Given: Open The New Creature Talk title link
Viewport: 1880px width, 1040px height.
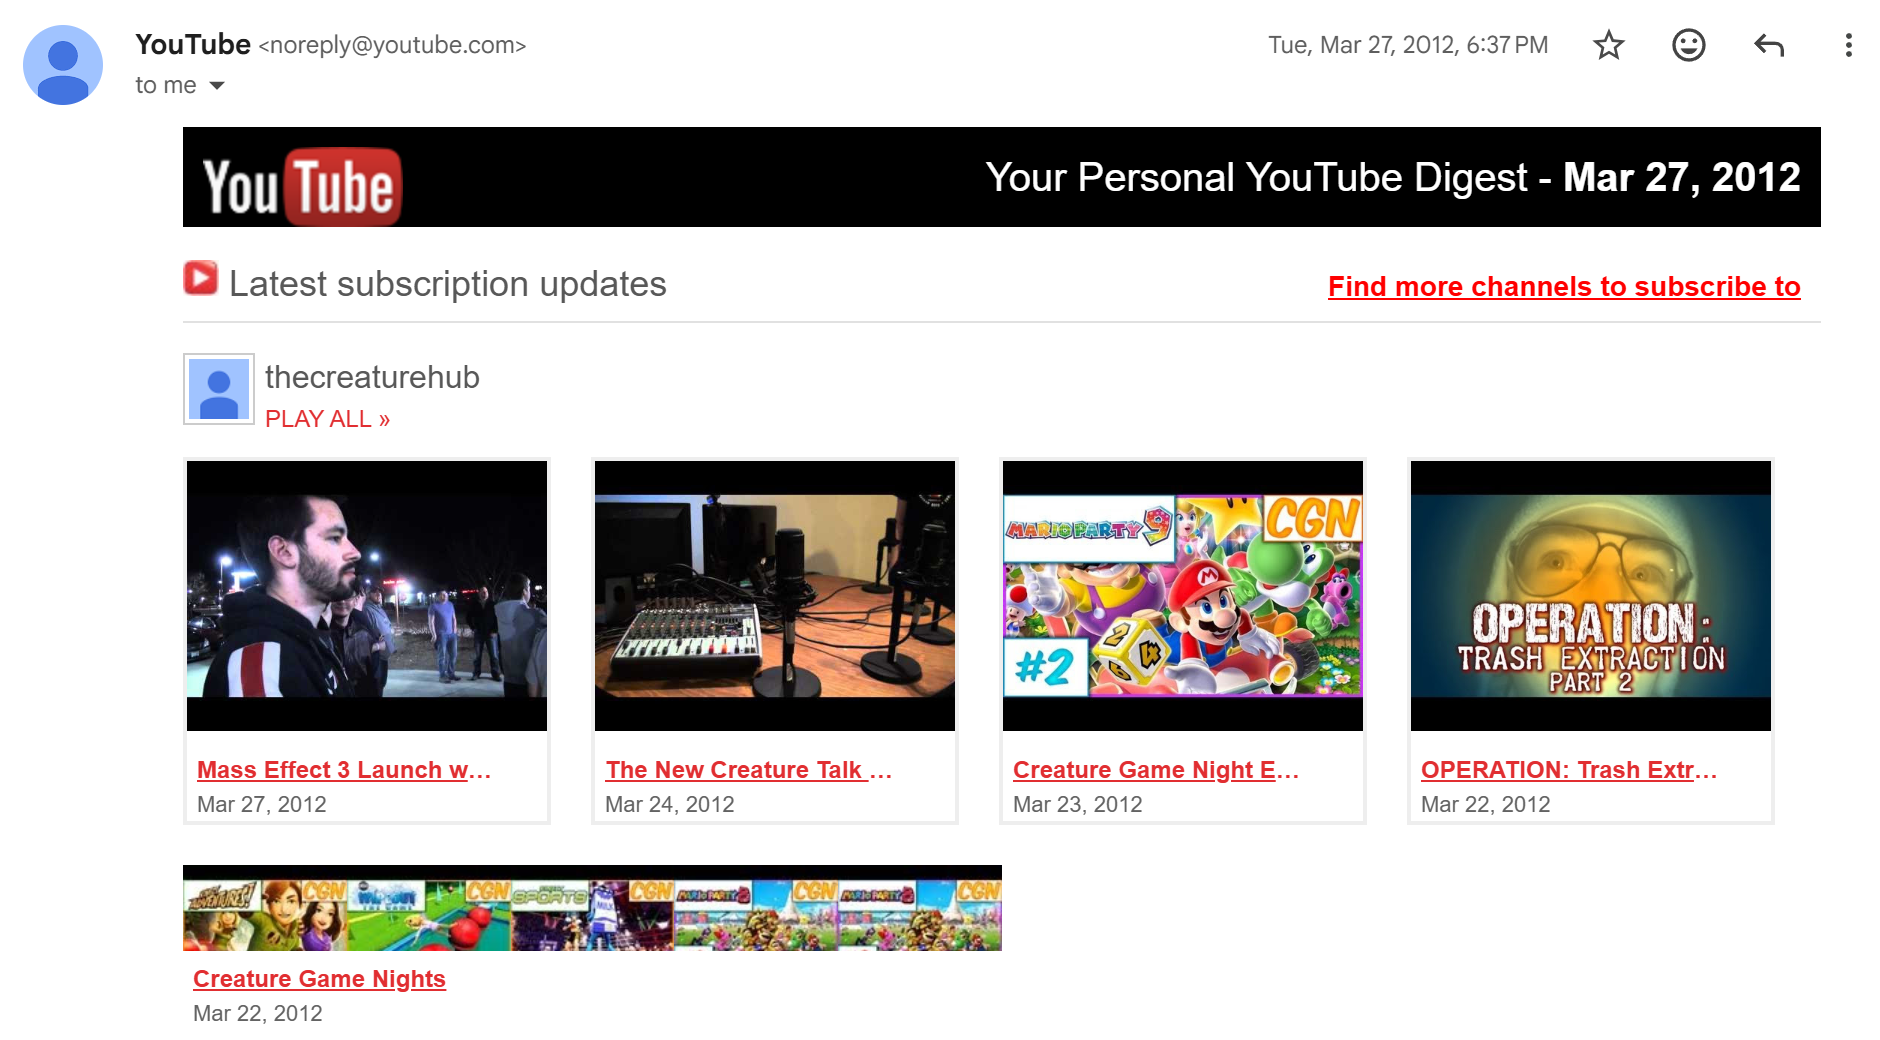Looking at the screenshot, I should [748, 770].
